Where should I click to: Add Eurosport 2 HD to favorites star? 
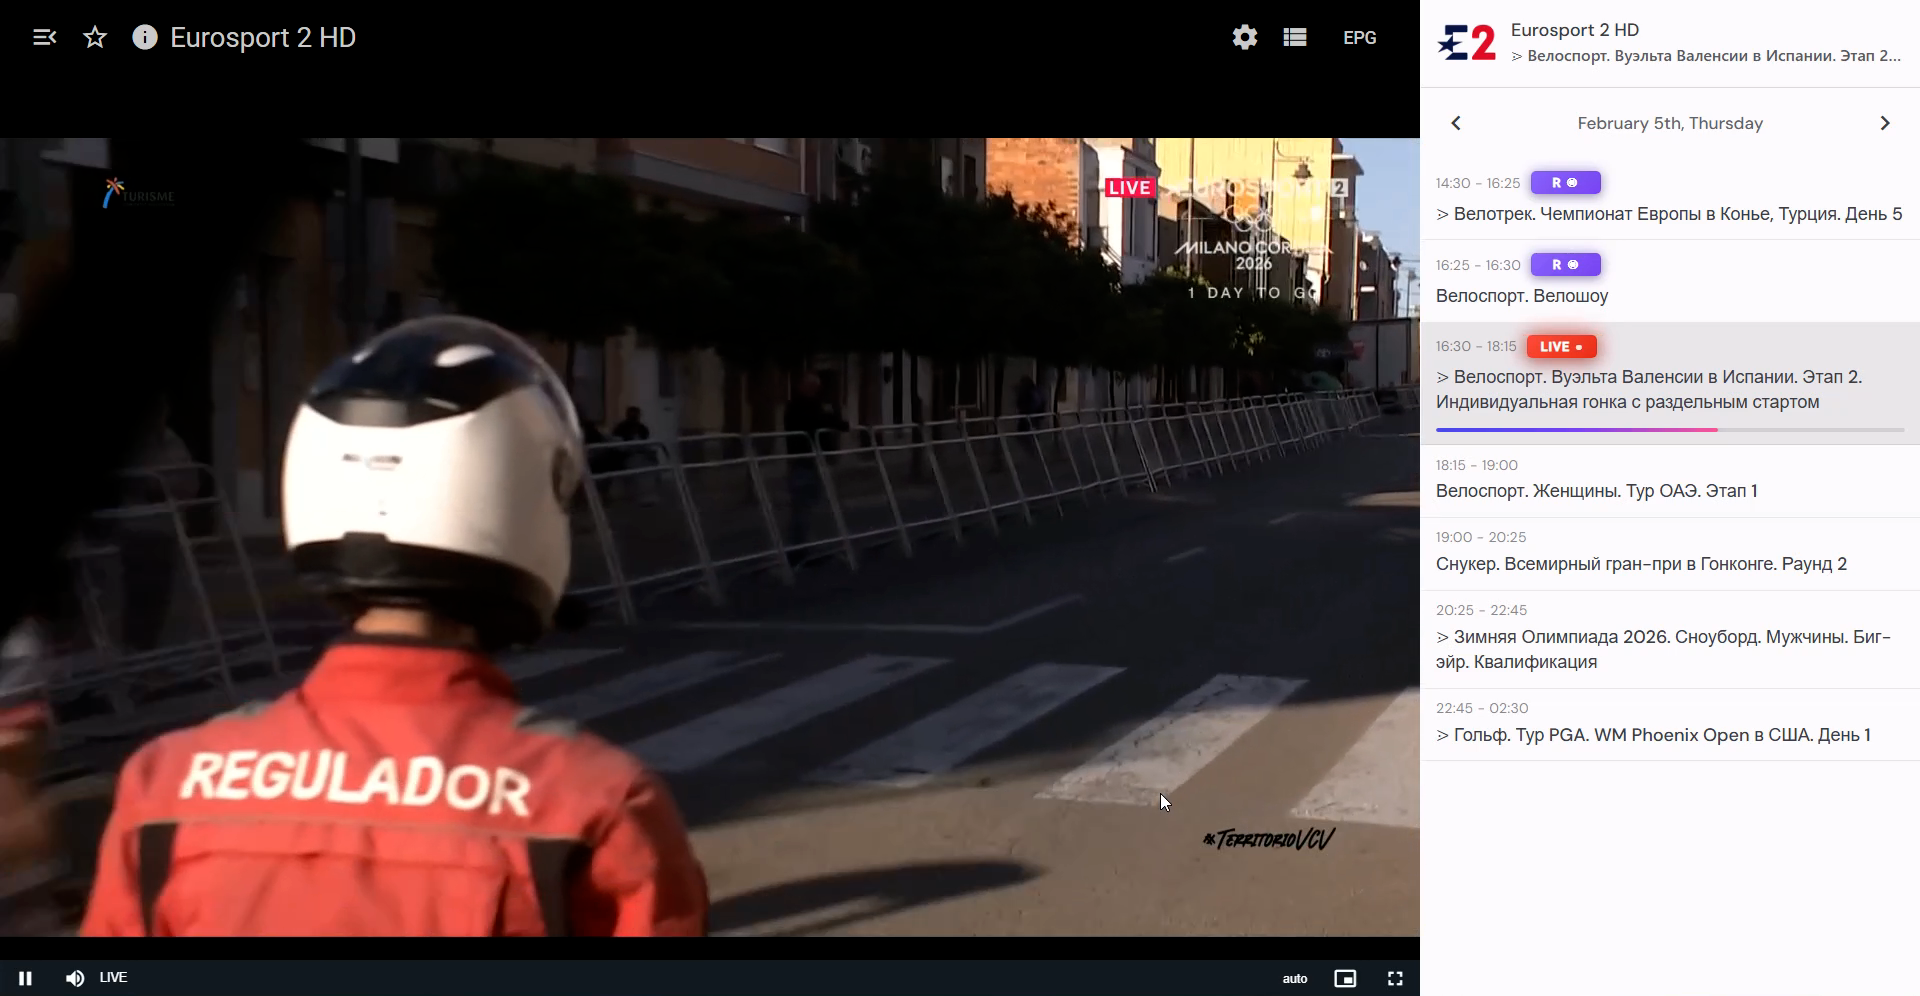coord(95,38)
